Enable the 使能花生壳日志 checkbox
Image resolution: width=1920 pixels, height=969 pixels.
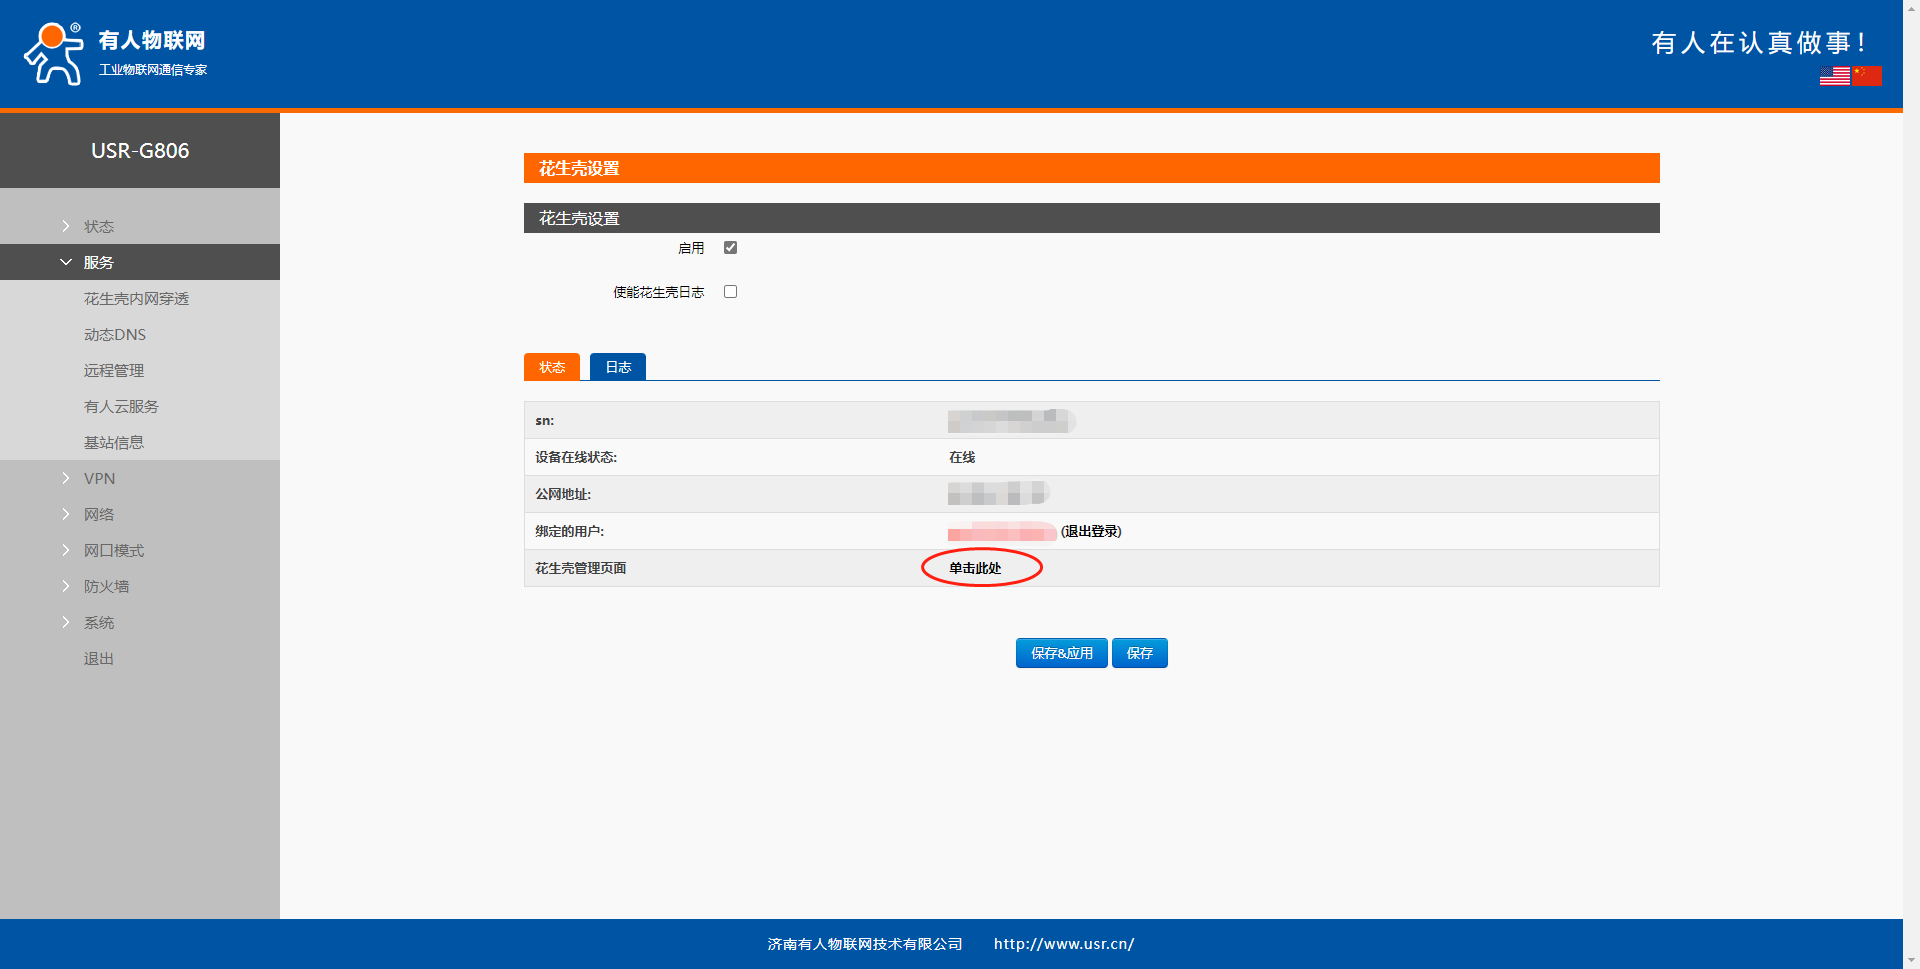coord(730,292)
